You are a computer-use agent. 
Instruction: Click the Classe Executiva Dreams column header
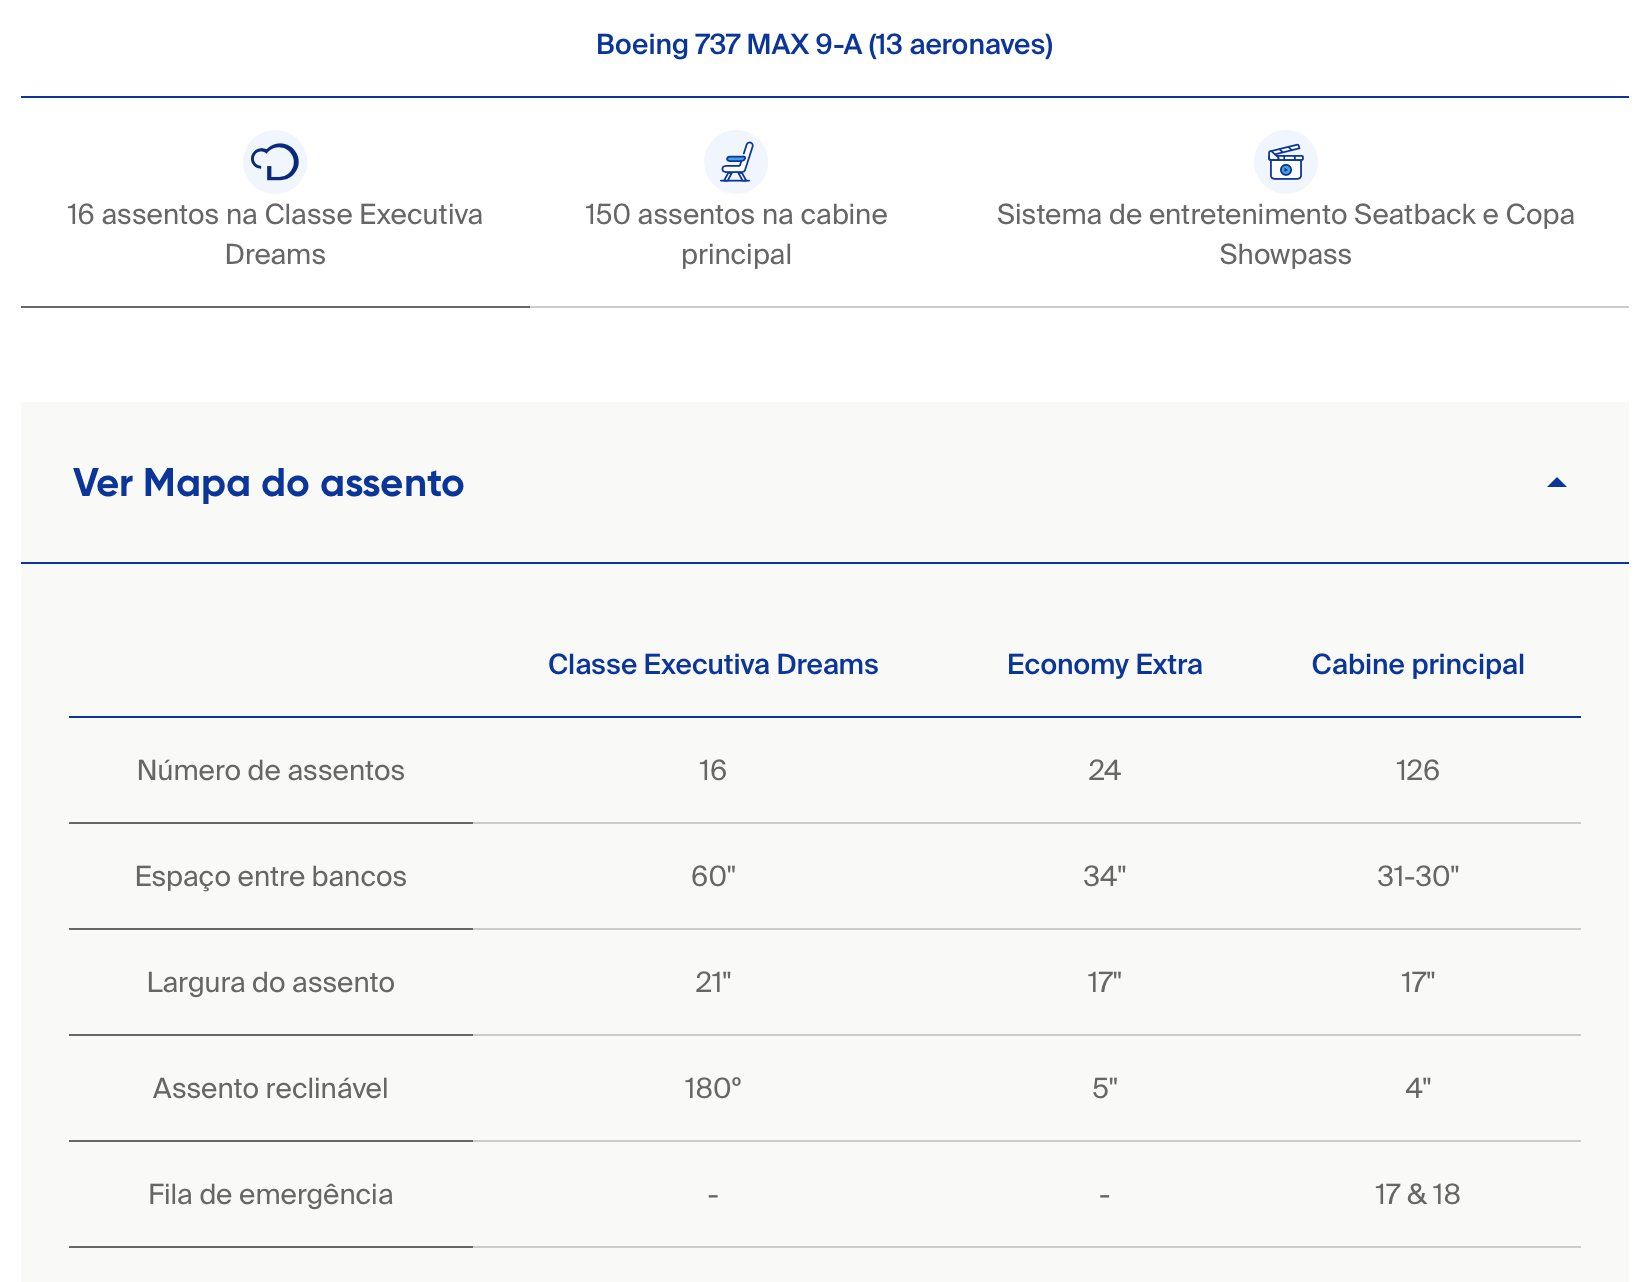(713, 665)
